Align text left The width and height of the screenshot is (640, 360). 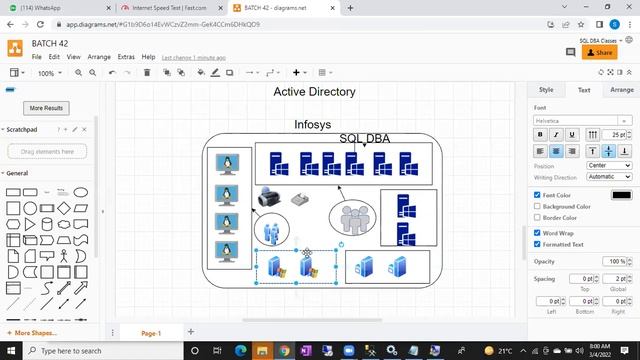(x=540, y=151)
